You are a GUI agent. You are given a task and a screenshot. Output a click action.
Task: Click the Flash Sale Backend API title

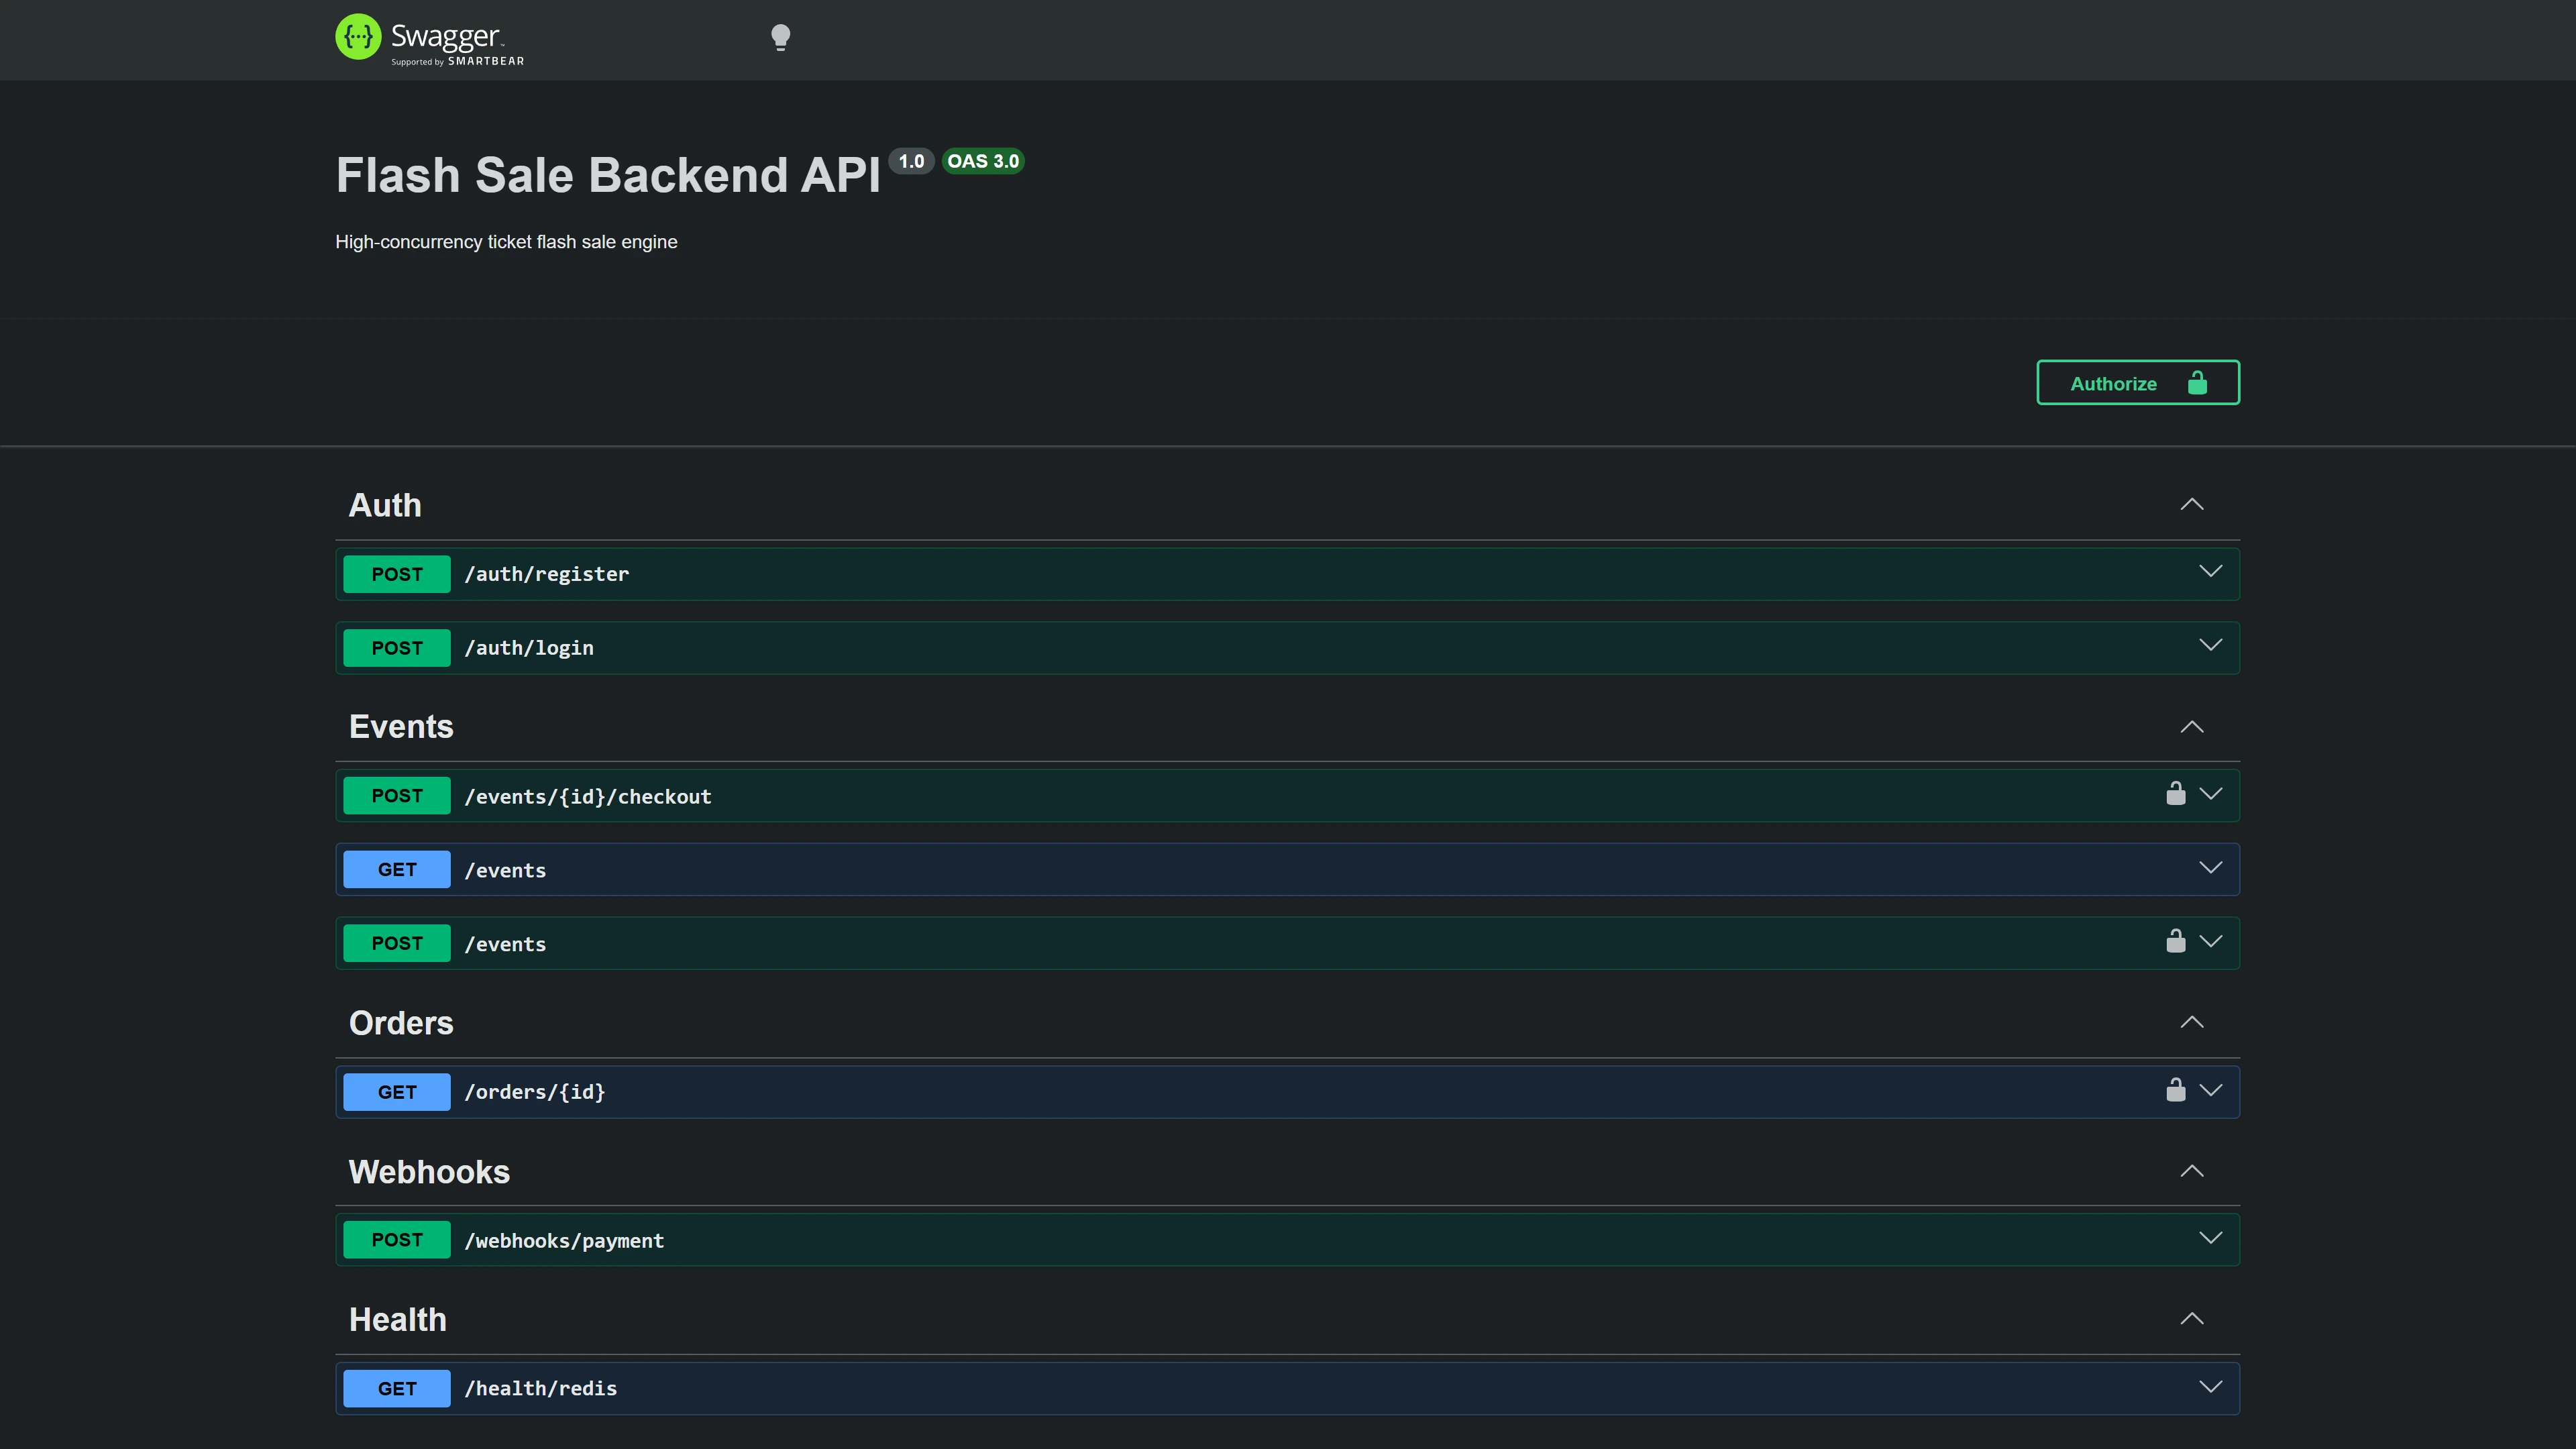(608, 175)
